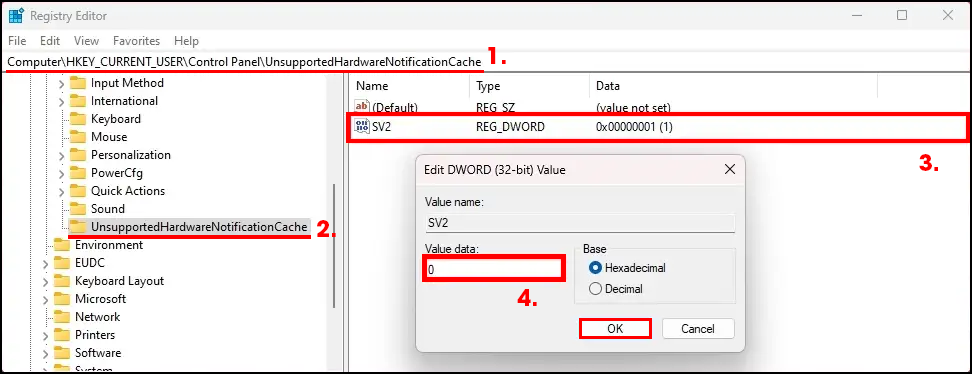Expand the International key

coord(61,101)
